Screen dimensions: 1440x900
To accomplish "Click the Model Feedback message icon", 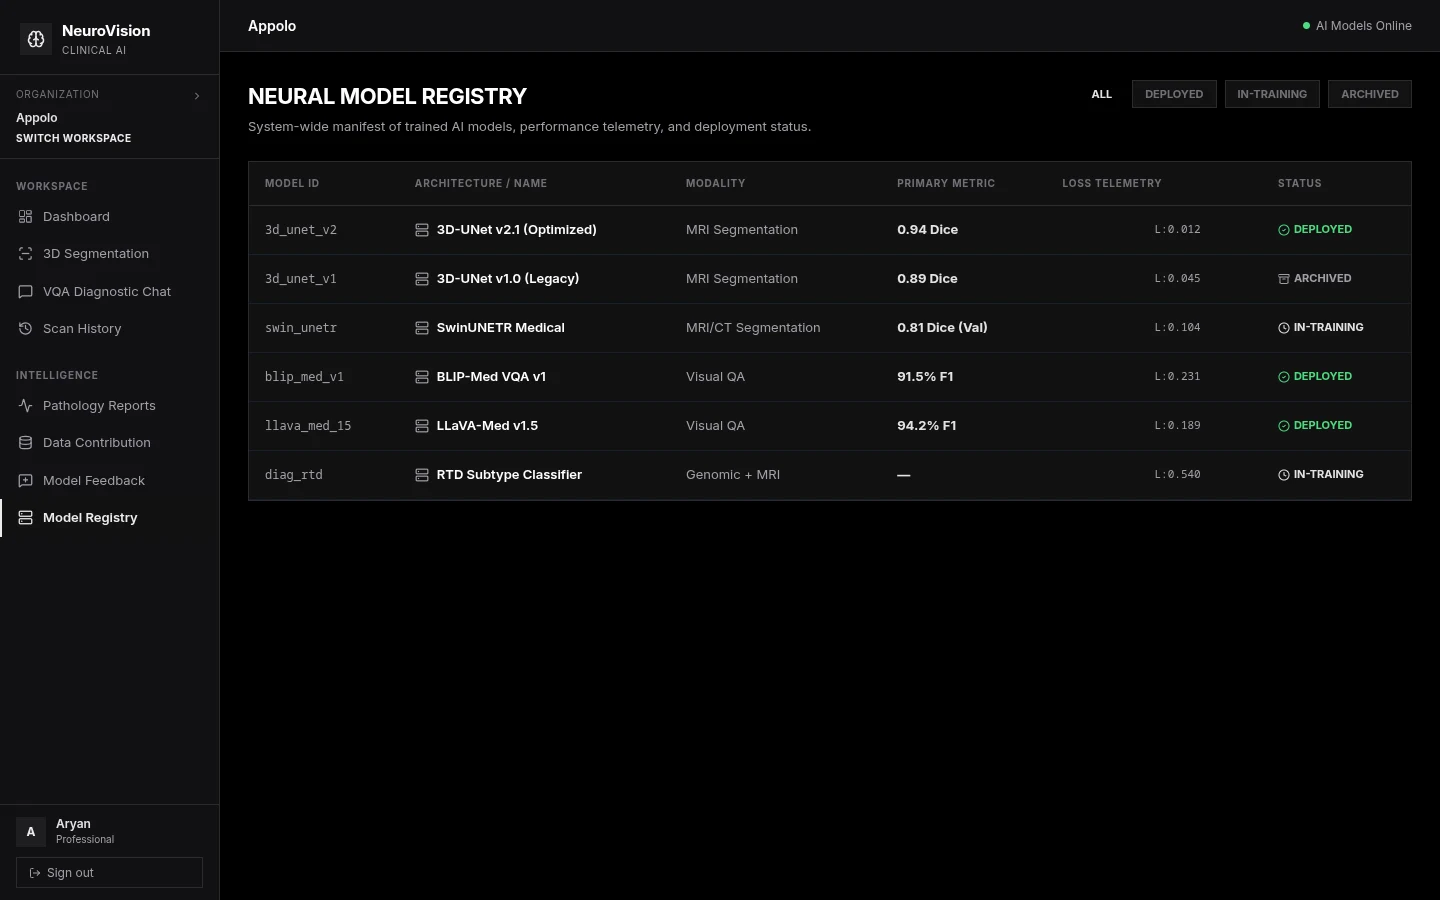I will (x=25, y=481).
